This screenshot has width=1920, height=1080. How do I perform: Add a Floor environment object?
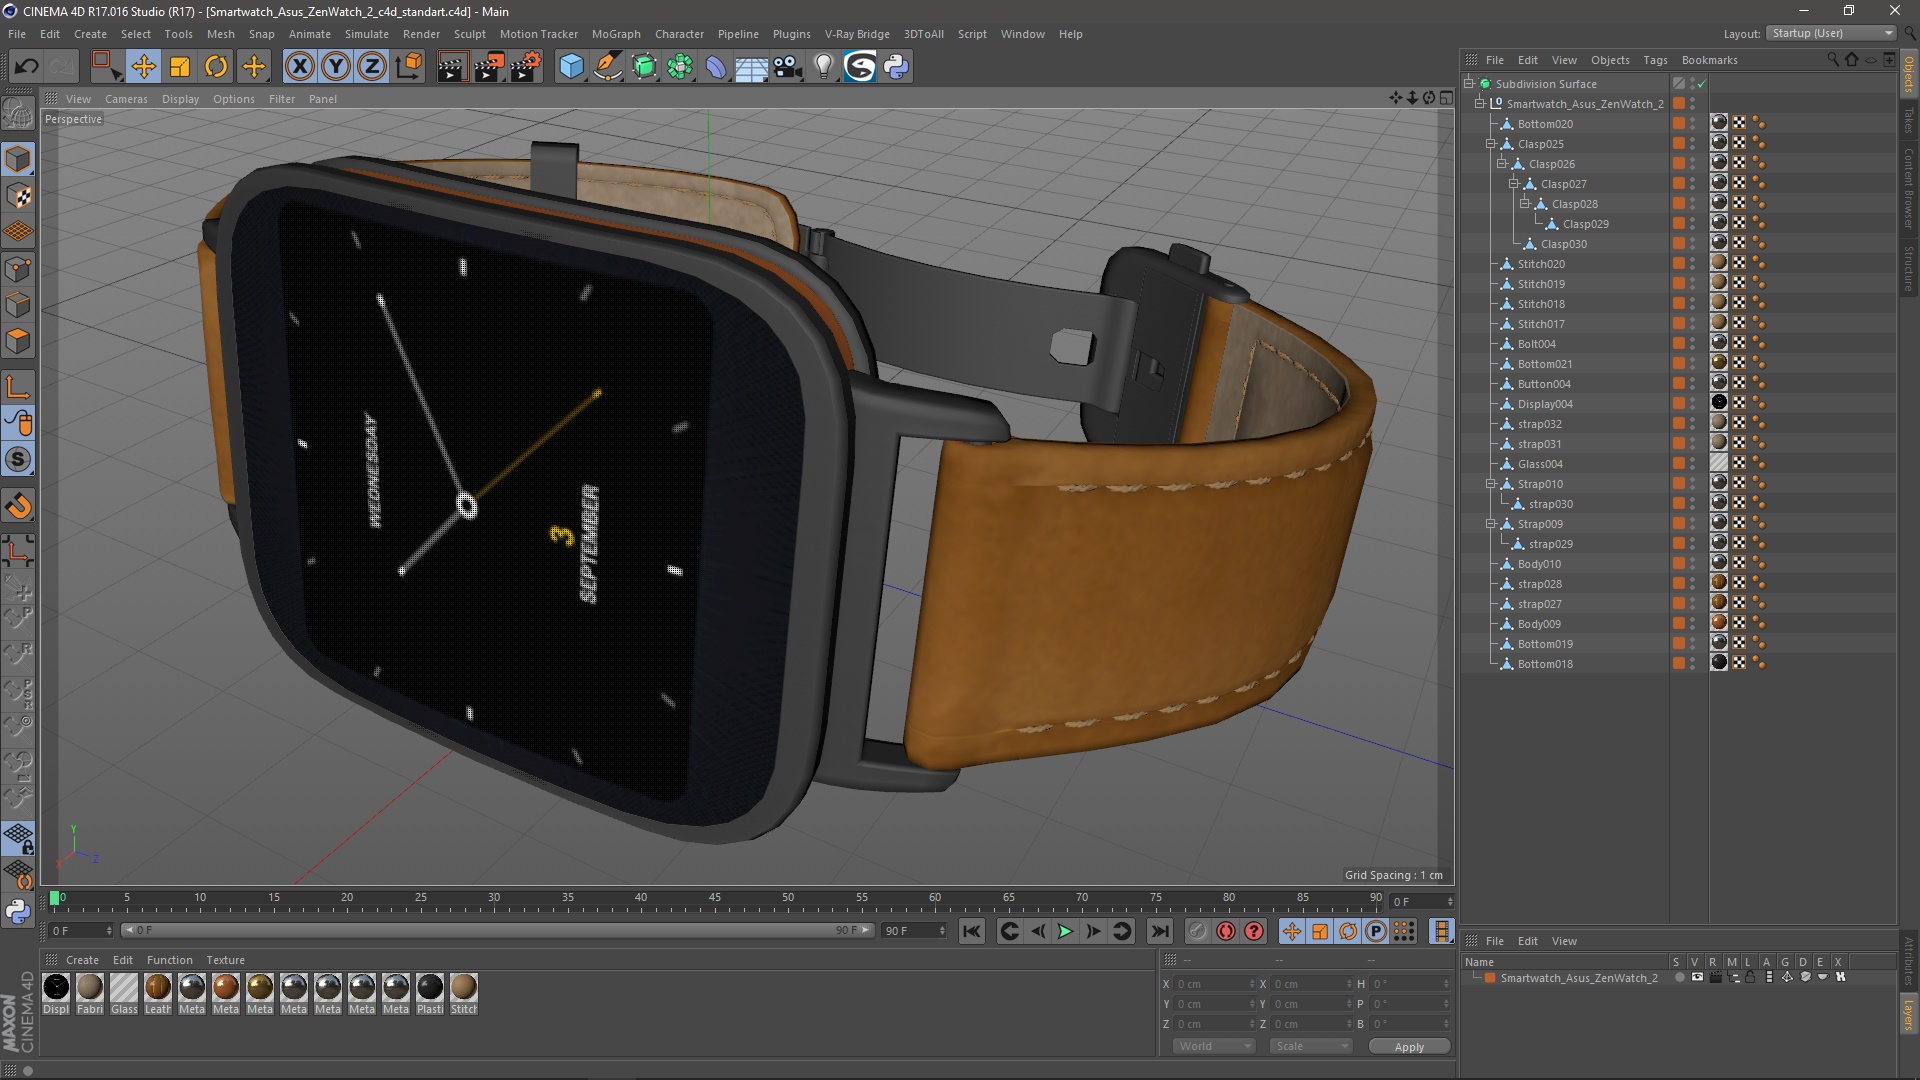pyautogui.click(x=752, y=67)
